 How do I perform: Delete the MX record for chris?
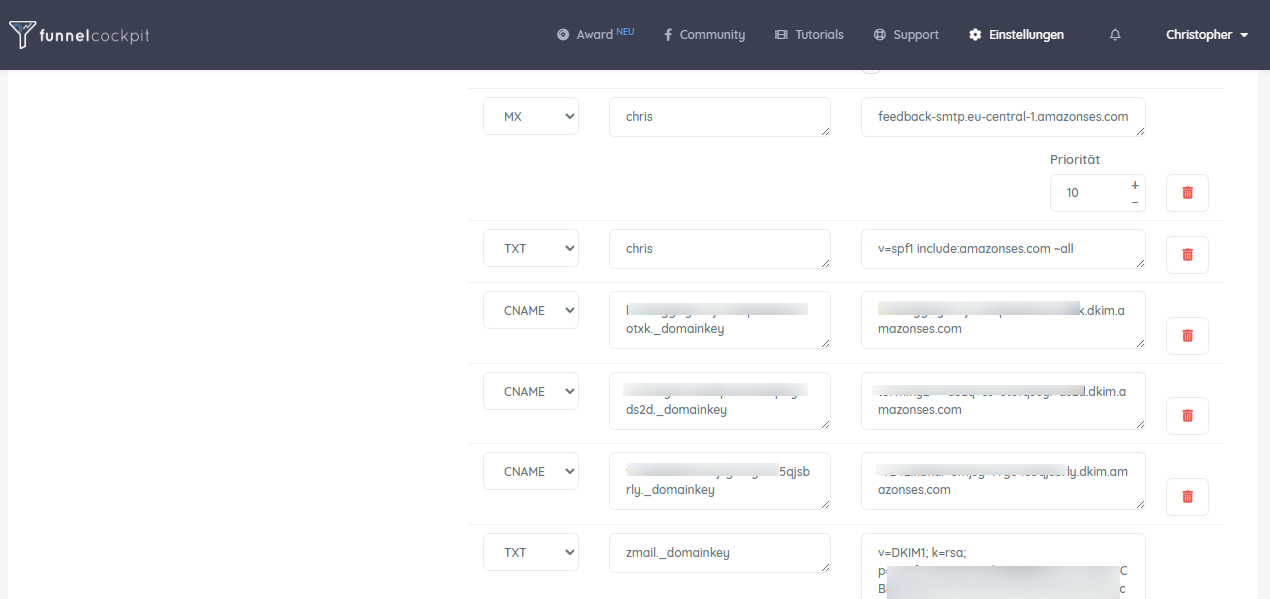(1187, 193)
